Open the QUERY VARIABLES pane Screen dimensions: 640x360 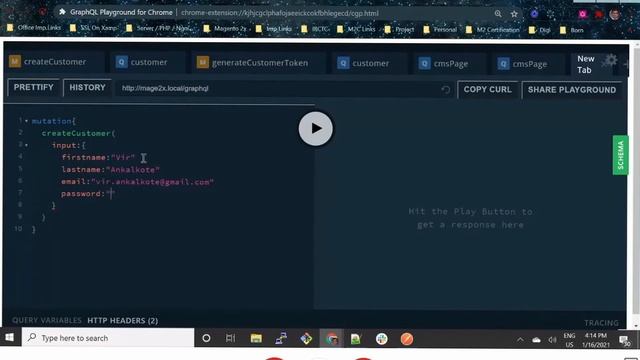click(x=47, y=320)
